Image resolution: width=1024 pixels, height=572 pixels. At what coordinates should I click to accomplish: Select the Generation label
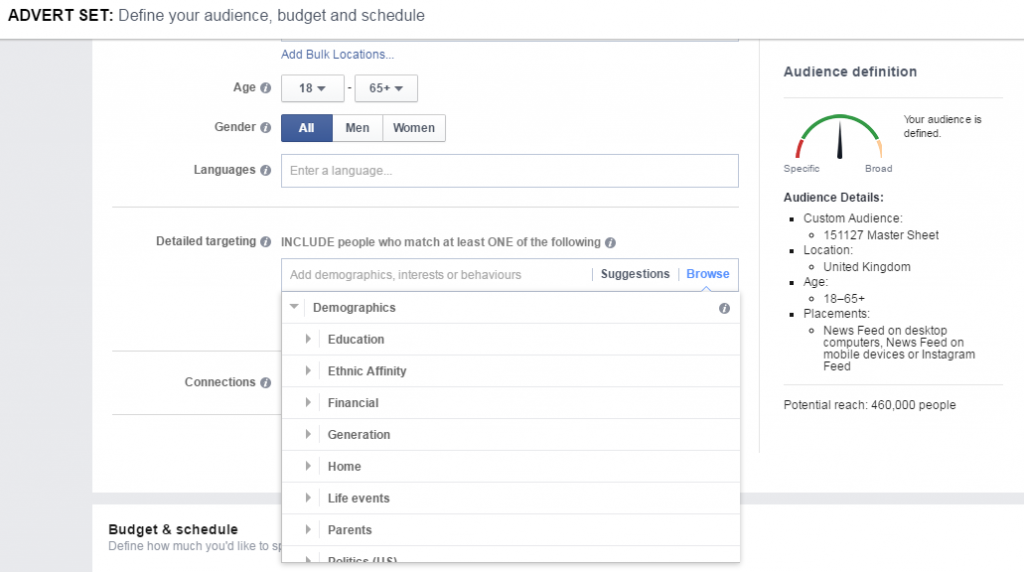click(359, 435)
